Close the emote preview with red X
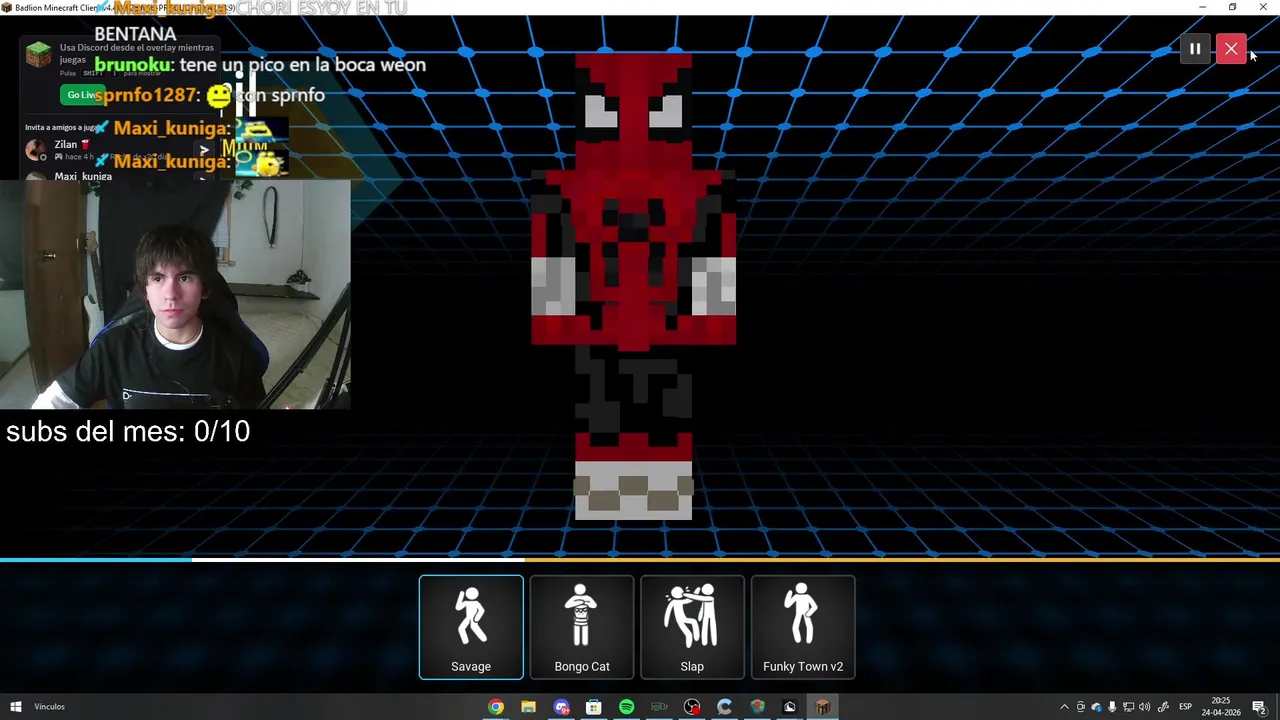This screenshot has height=720, width=1280. (1231, 48)
